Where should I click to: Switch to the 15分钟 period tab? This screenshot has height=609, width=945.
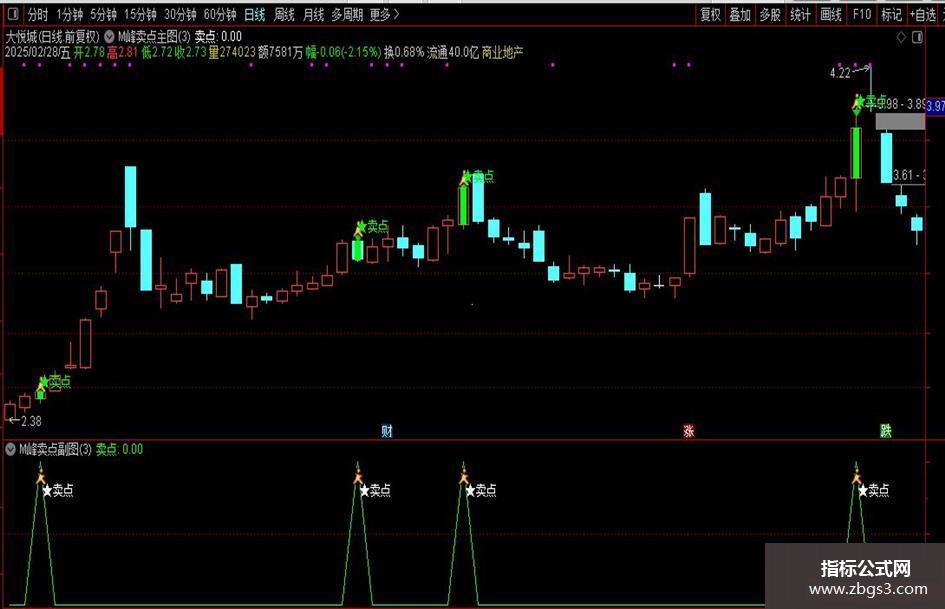tap(140, 14)
